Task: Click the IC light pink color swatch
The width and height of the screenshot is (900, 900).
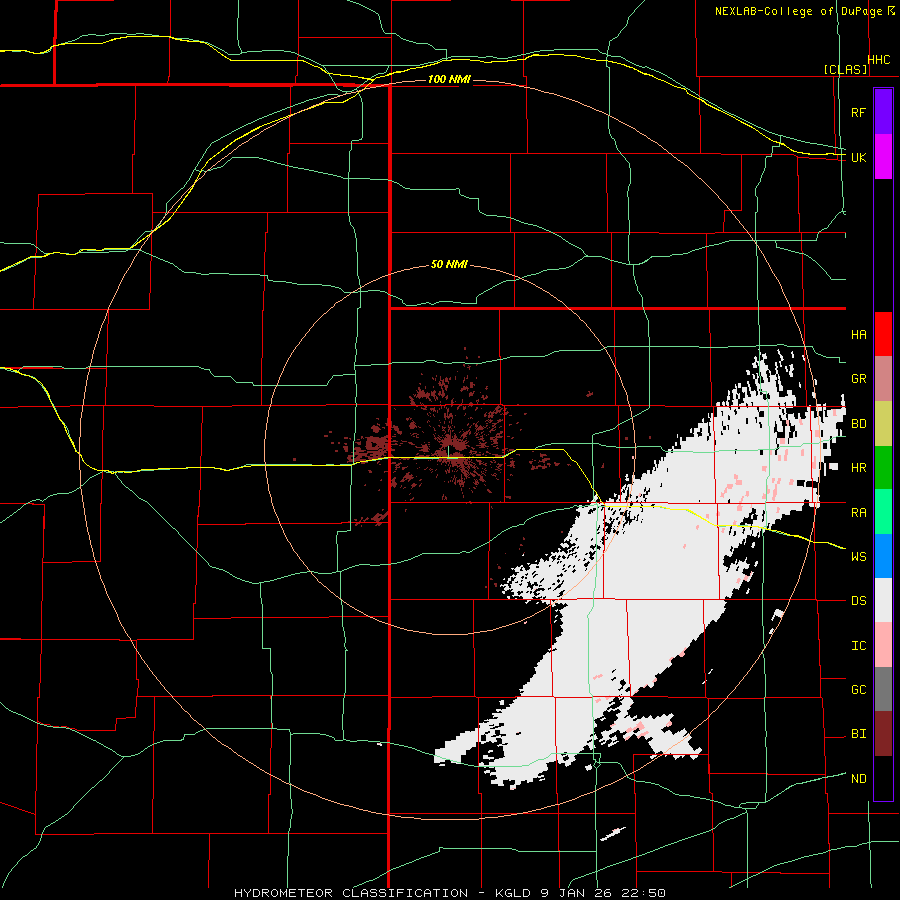Action: (x=883, y=645)
